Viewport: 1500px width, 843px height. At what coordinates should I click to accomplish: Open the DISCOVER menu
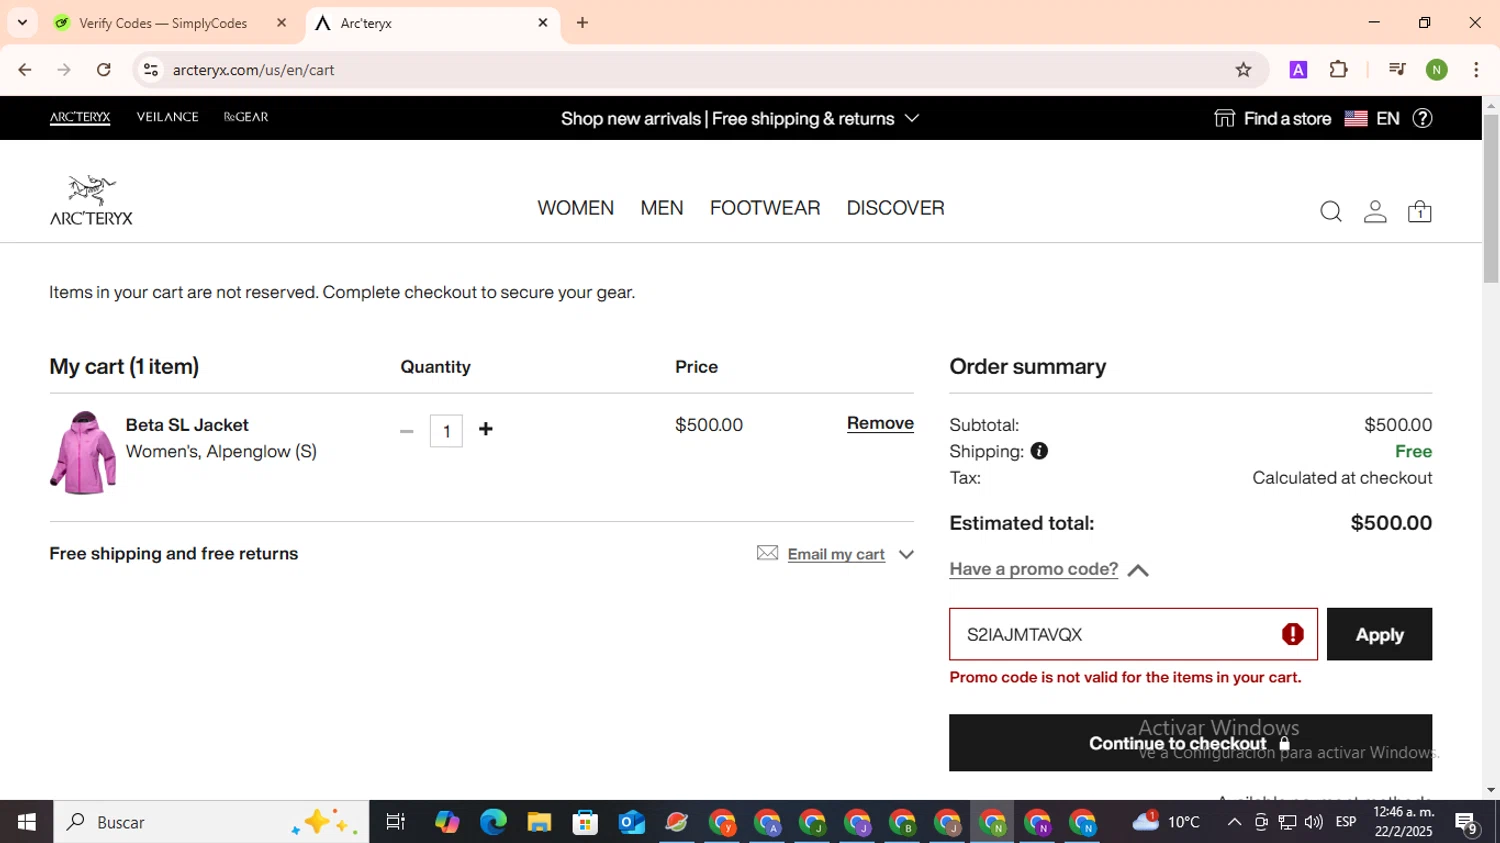point(895,208)
